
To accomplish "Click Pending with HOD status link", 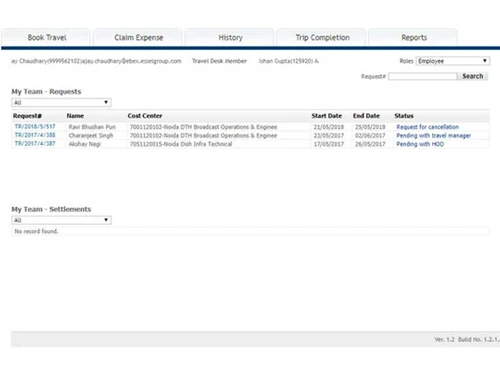I will [x=420, y=144].
